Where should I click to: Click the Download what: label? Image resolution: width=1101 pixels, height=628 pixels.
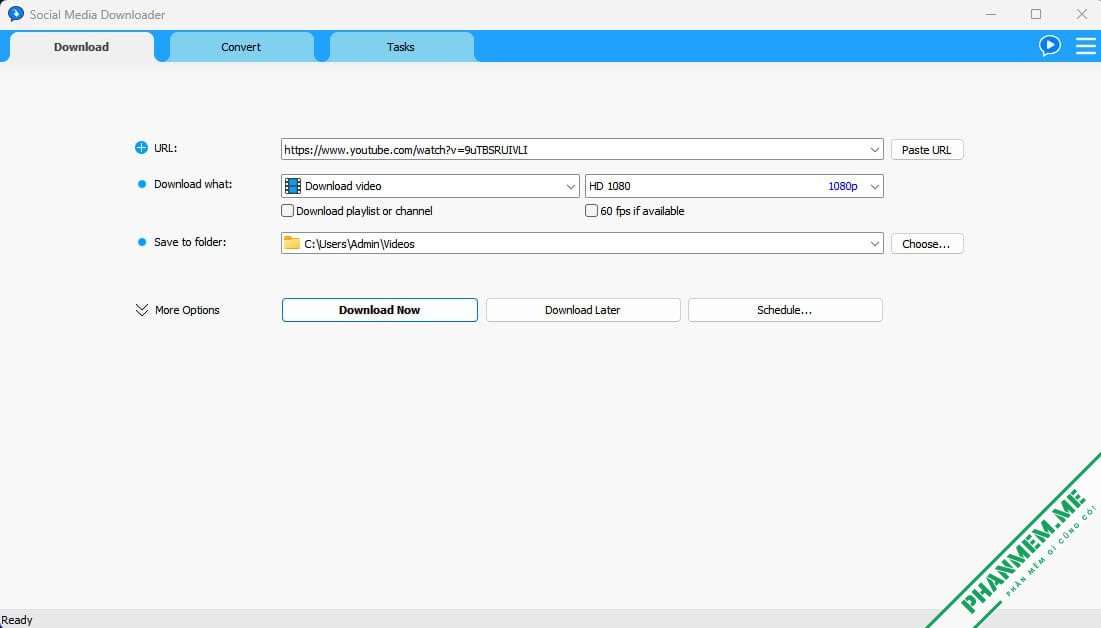[x=193, y=184]
